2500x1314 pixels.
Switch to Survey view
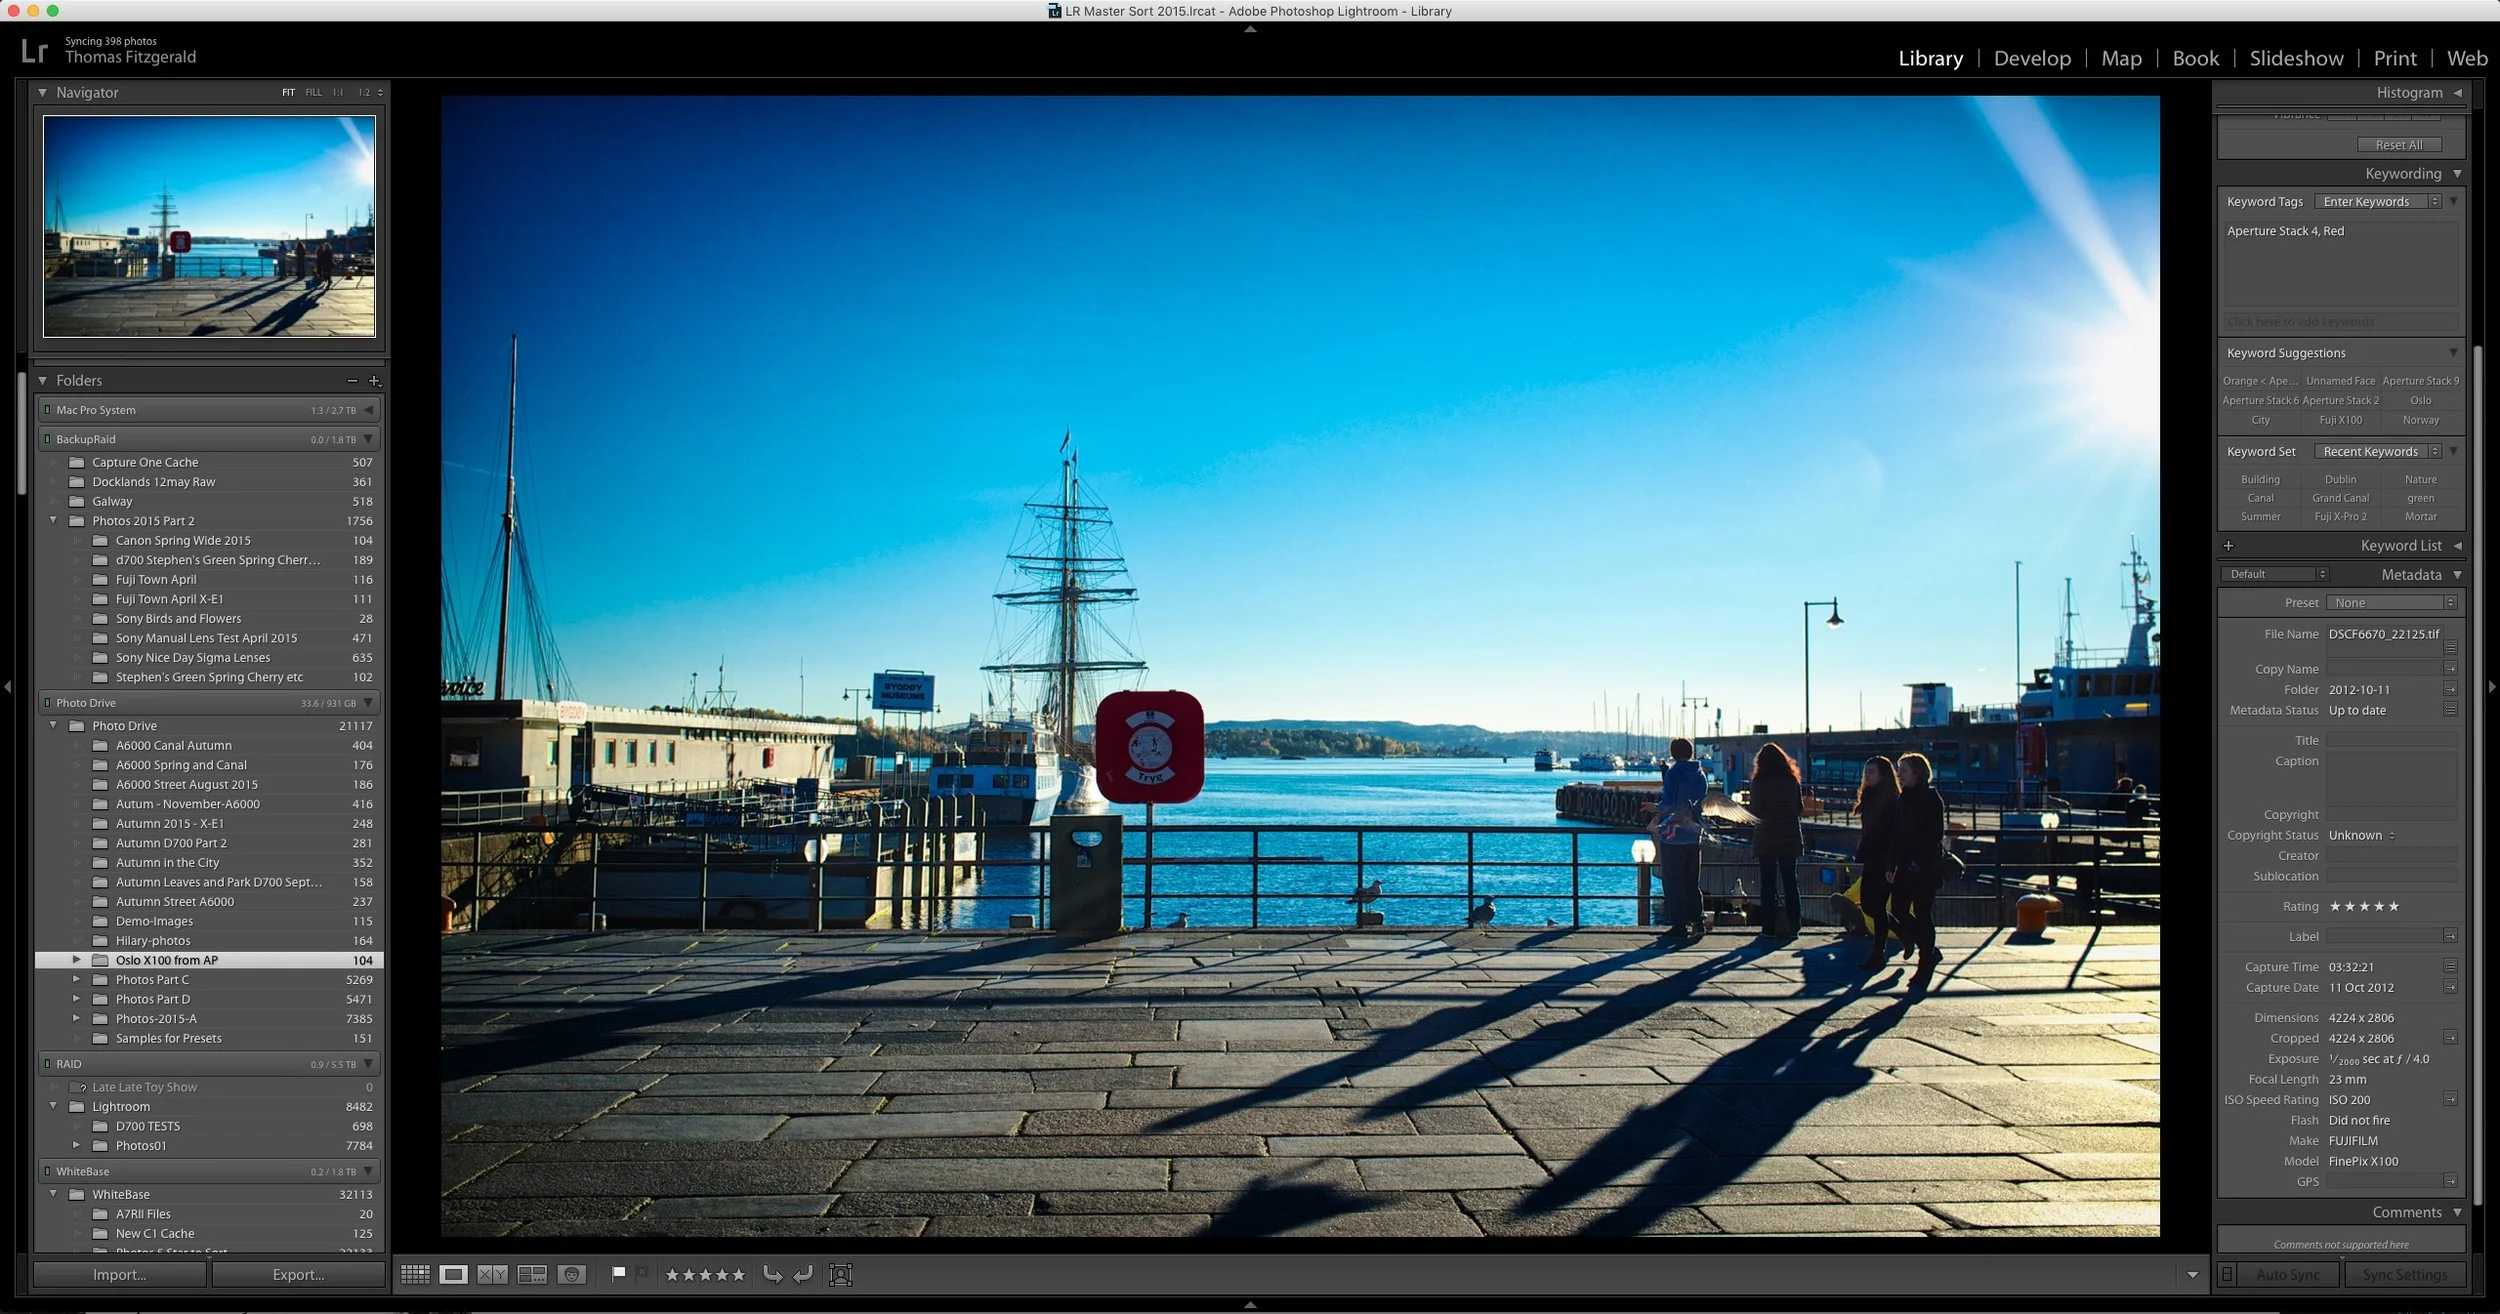click(532, 1274)
